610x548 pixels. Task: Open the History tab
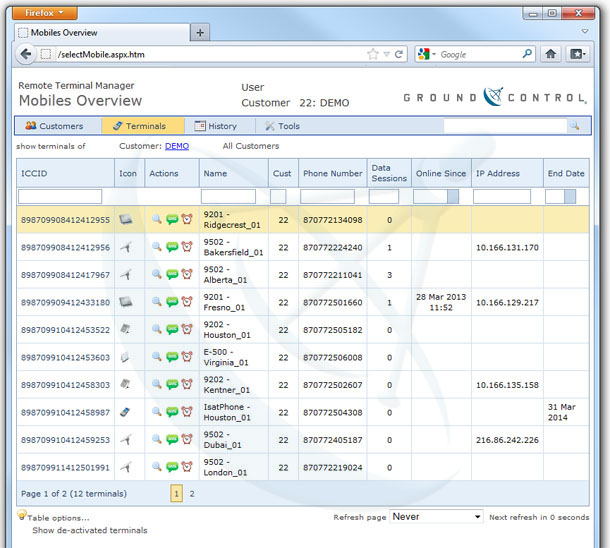(x=216, y=126)
